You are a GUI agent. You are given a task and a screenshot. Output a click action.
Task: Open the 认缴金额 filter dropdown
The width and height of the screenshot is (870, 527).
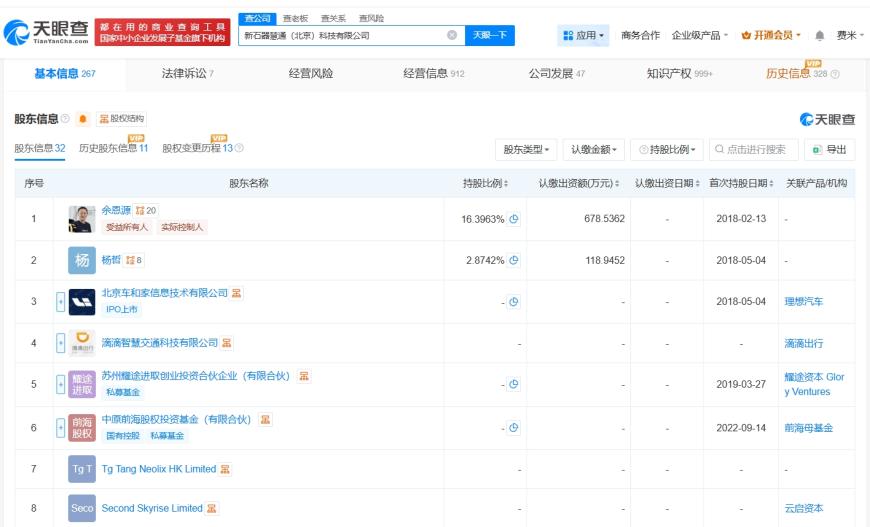[593, 150]
